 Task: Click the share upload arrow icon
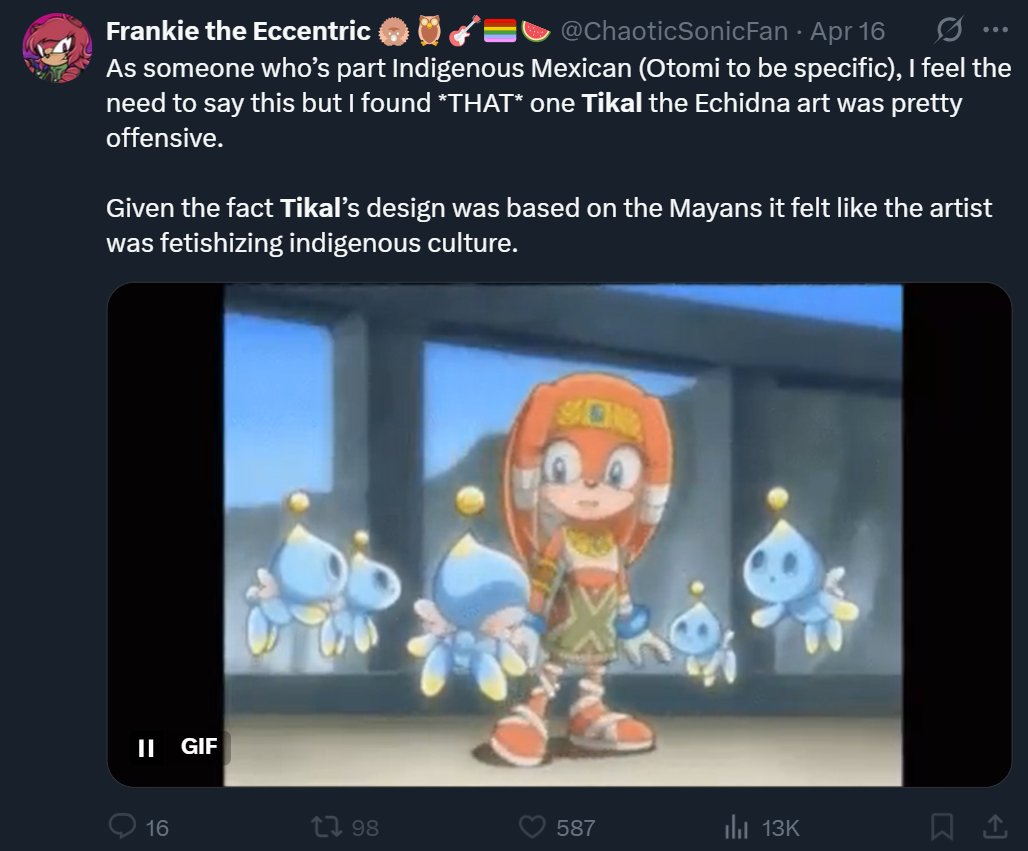point(993,826)
